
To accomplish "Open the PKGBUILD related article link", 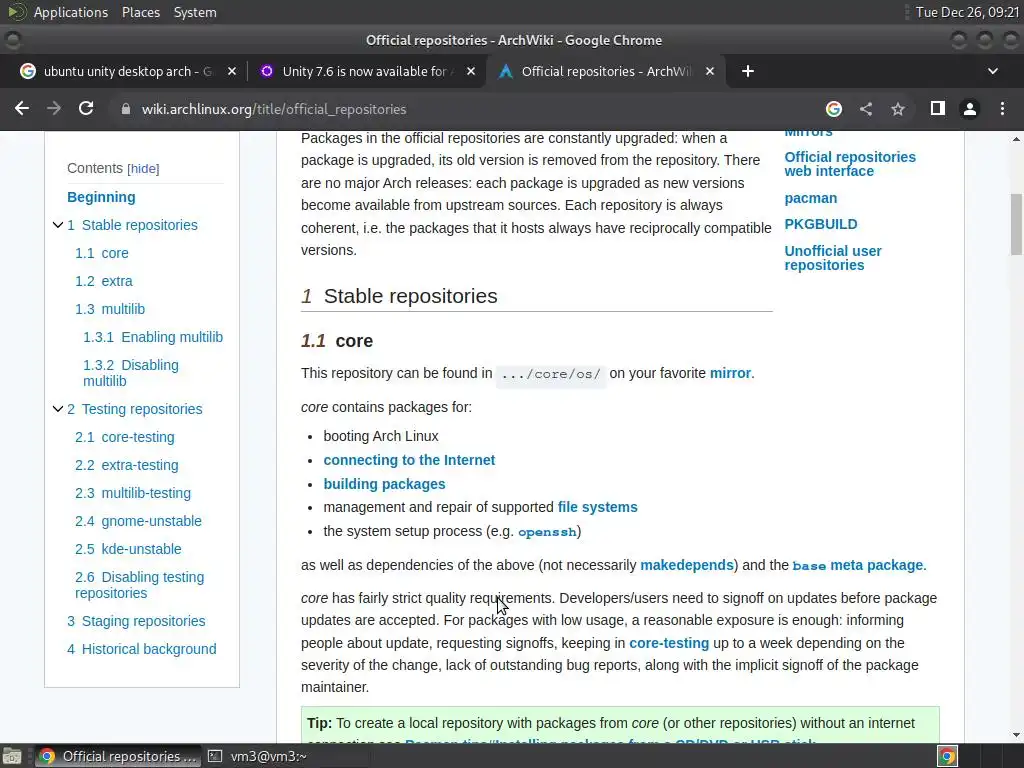I will point(821,224).
